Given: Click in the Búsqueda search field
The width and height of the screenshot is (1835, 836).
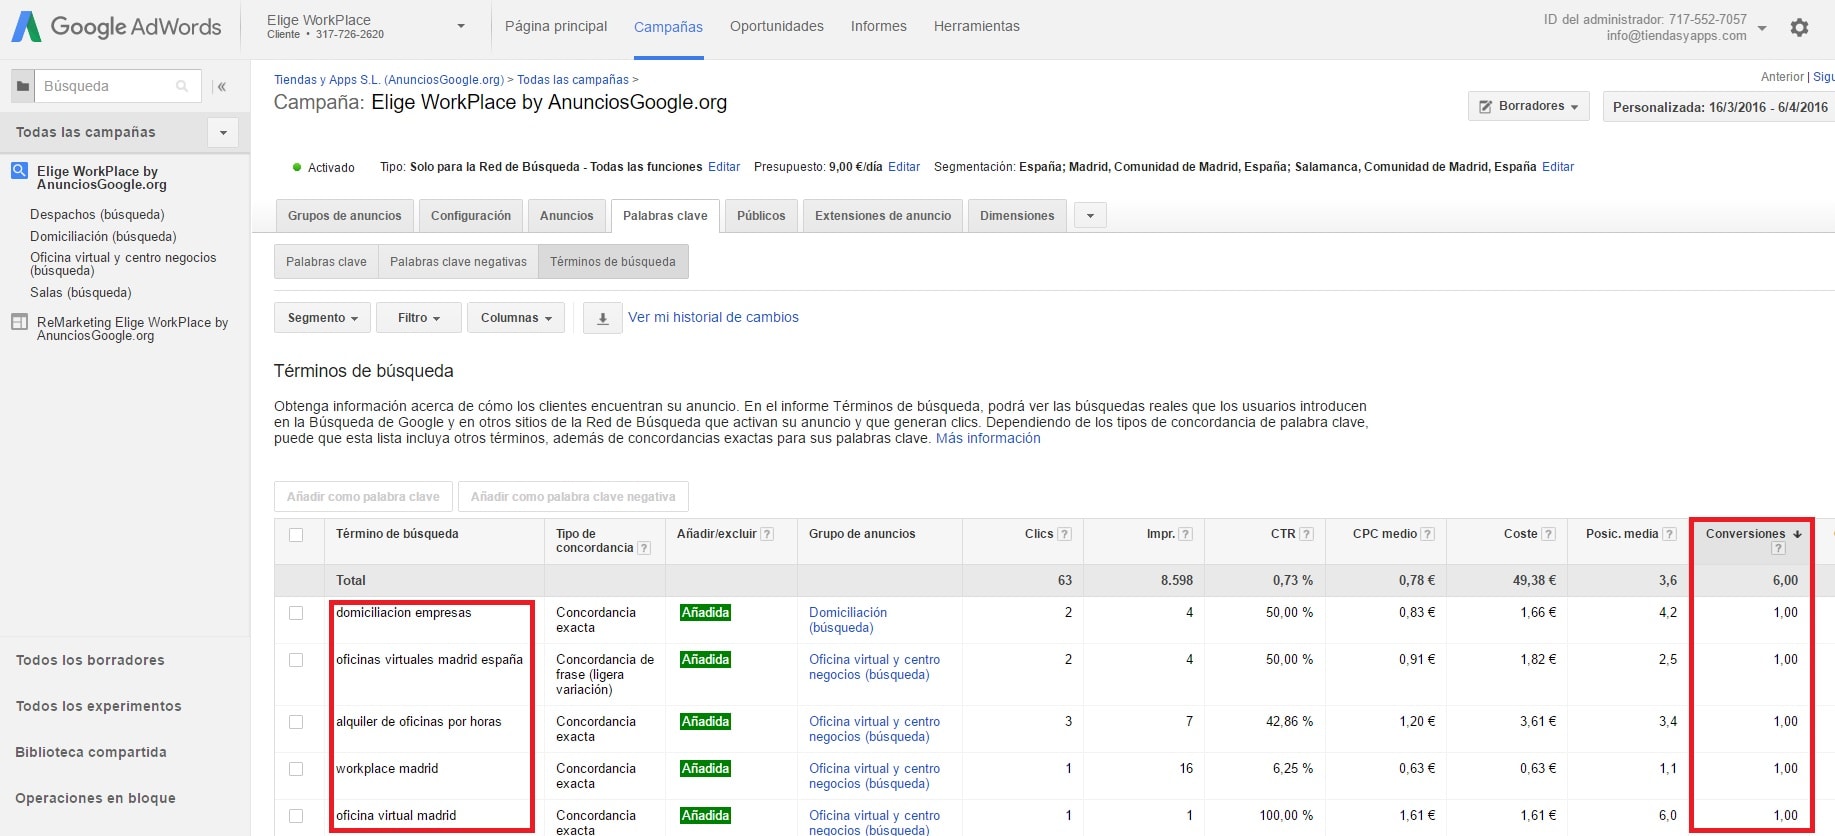Looking at the screenshot, I should 118,86.
